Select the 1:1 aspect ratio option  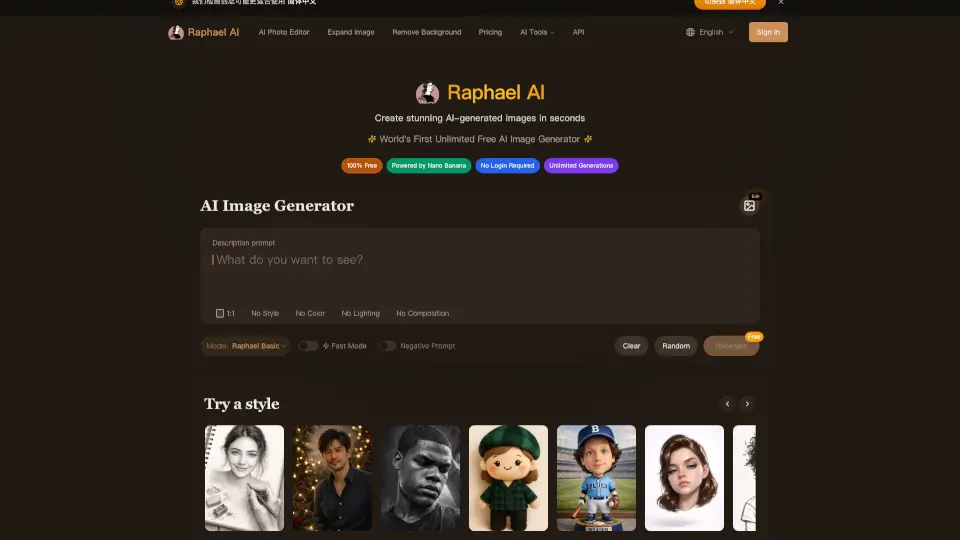point(225,313)
